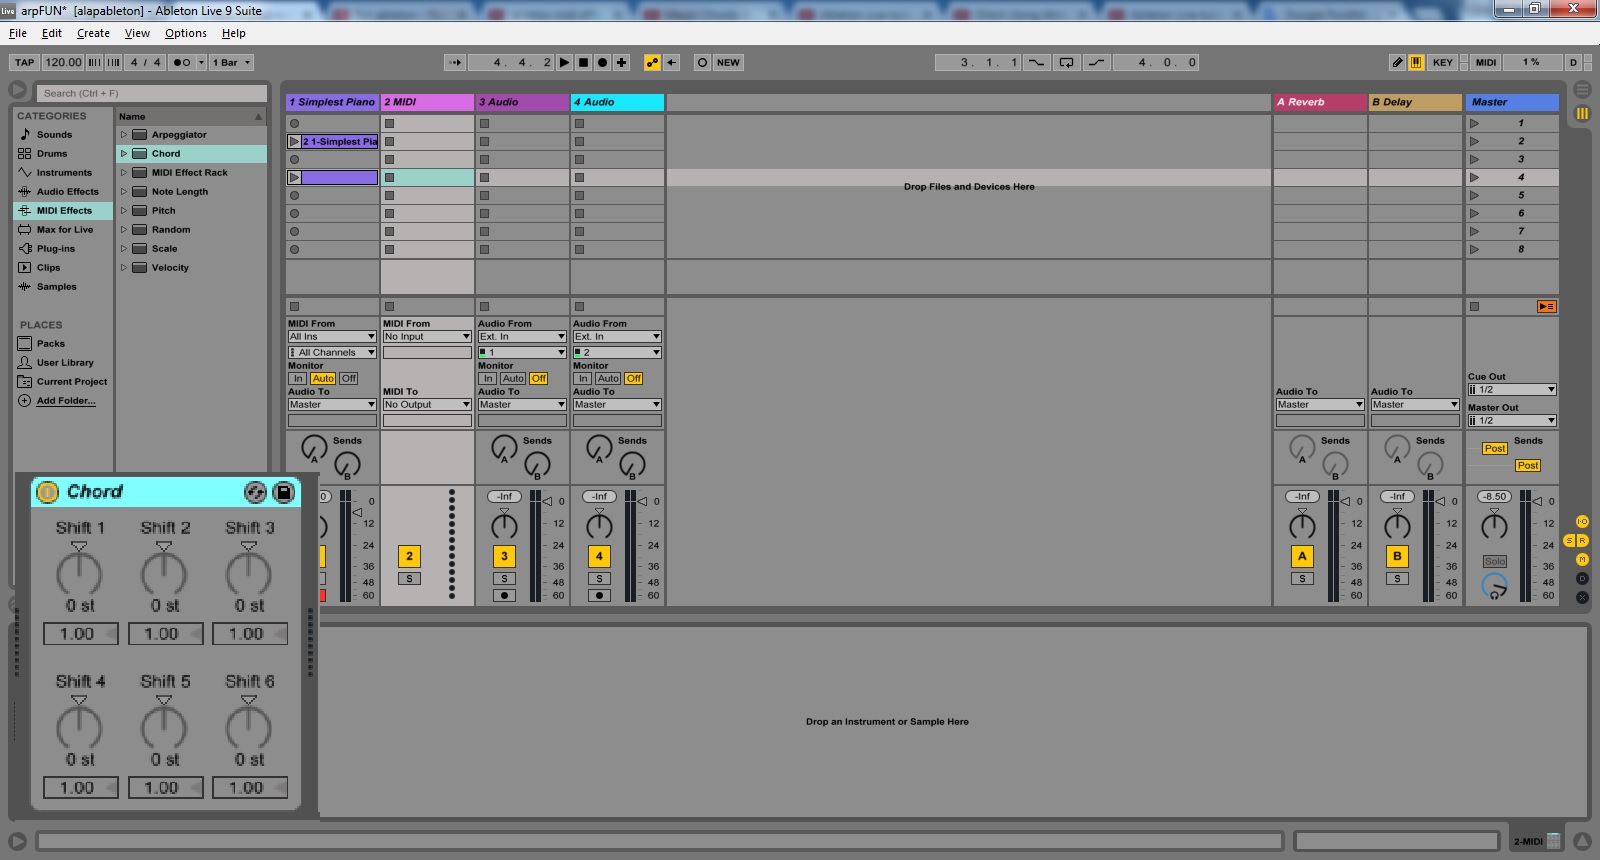Set 1 Simplest Piano monitor to Auto

[x=322, y=379]
